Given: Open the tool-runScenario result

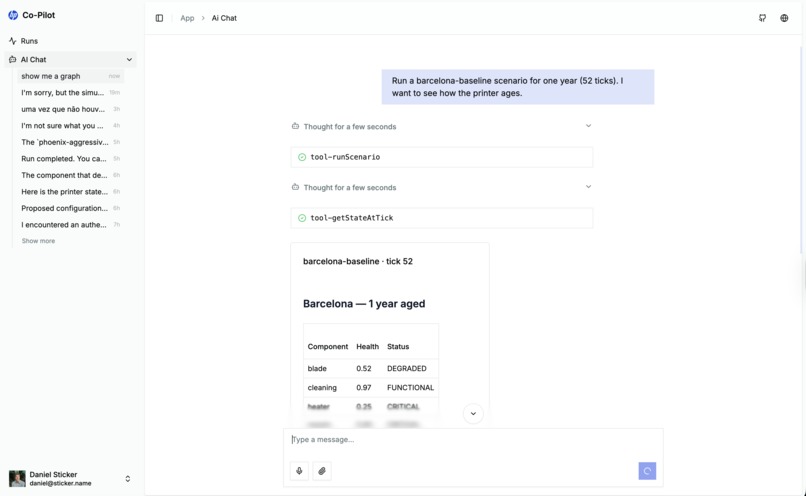Looking at the screenshot, I should click(x=442, y=157).
